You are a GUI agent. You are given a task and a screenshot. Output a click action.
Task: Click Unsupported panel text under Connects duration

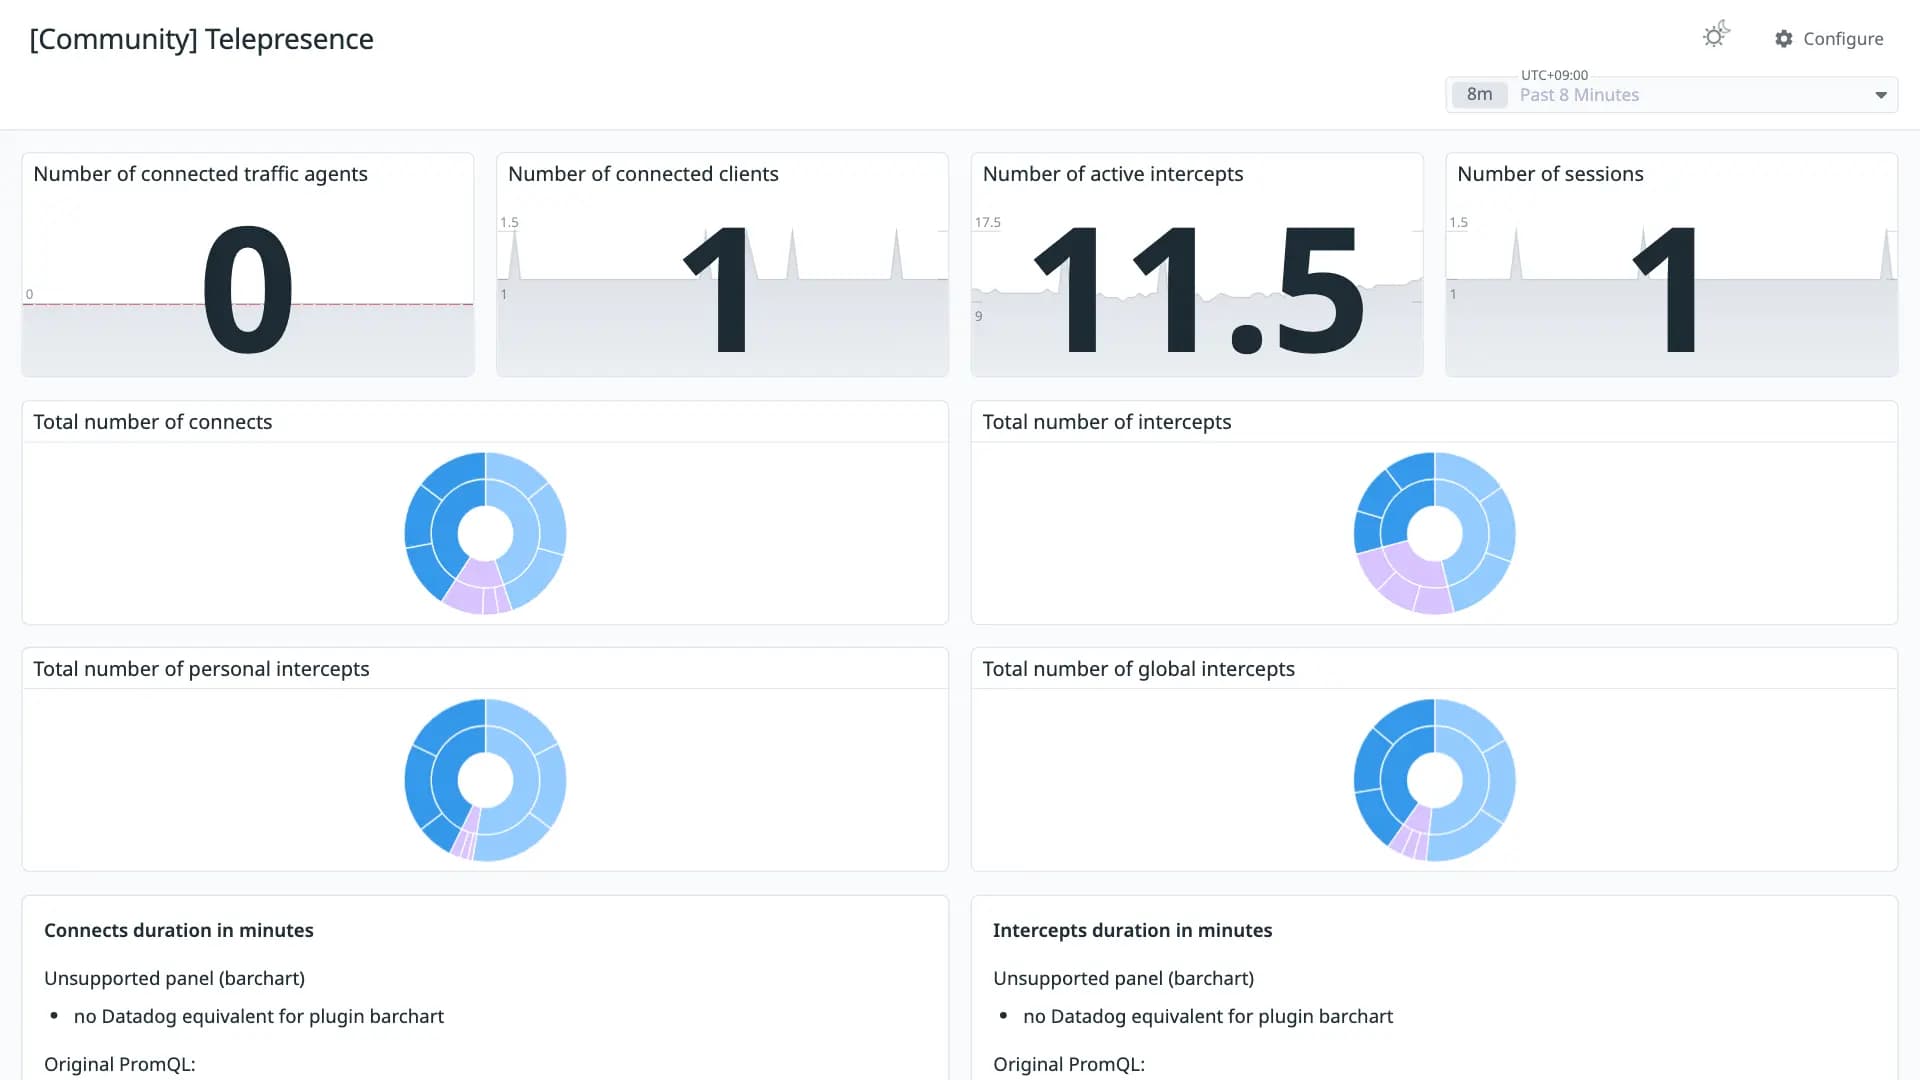click(x=175, y=978)
